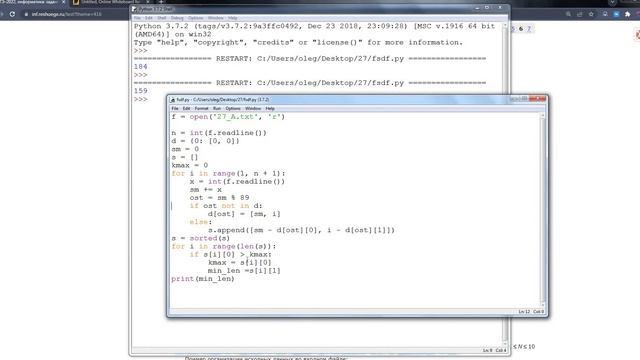Click the zoom magnifier icon in address bar
Screen dimensions: 640x360
[x=568, y=14]
